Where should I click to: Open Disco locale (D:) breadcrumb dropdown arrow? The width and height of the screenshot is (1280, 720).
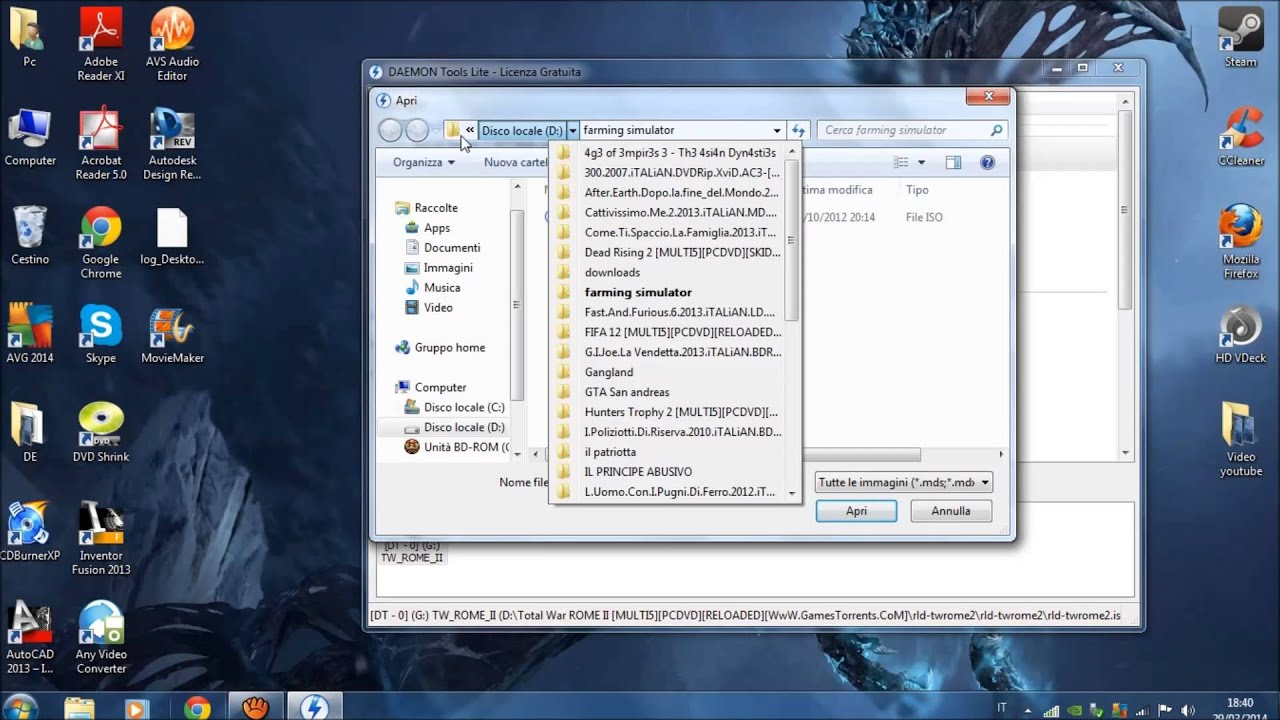[x=573, y=130]
